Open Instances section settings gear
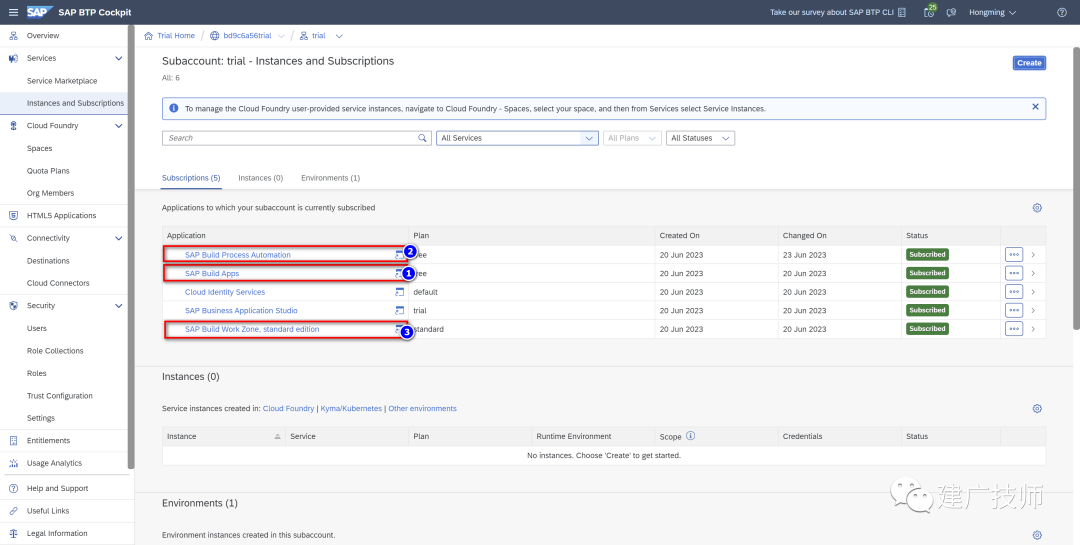Image resolution: width=1080 pixels, height=545 pixels. pos(1037,409)
